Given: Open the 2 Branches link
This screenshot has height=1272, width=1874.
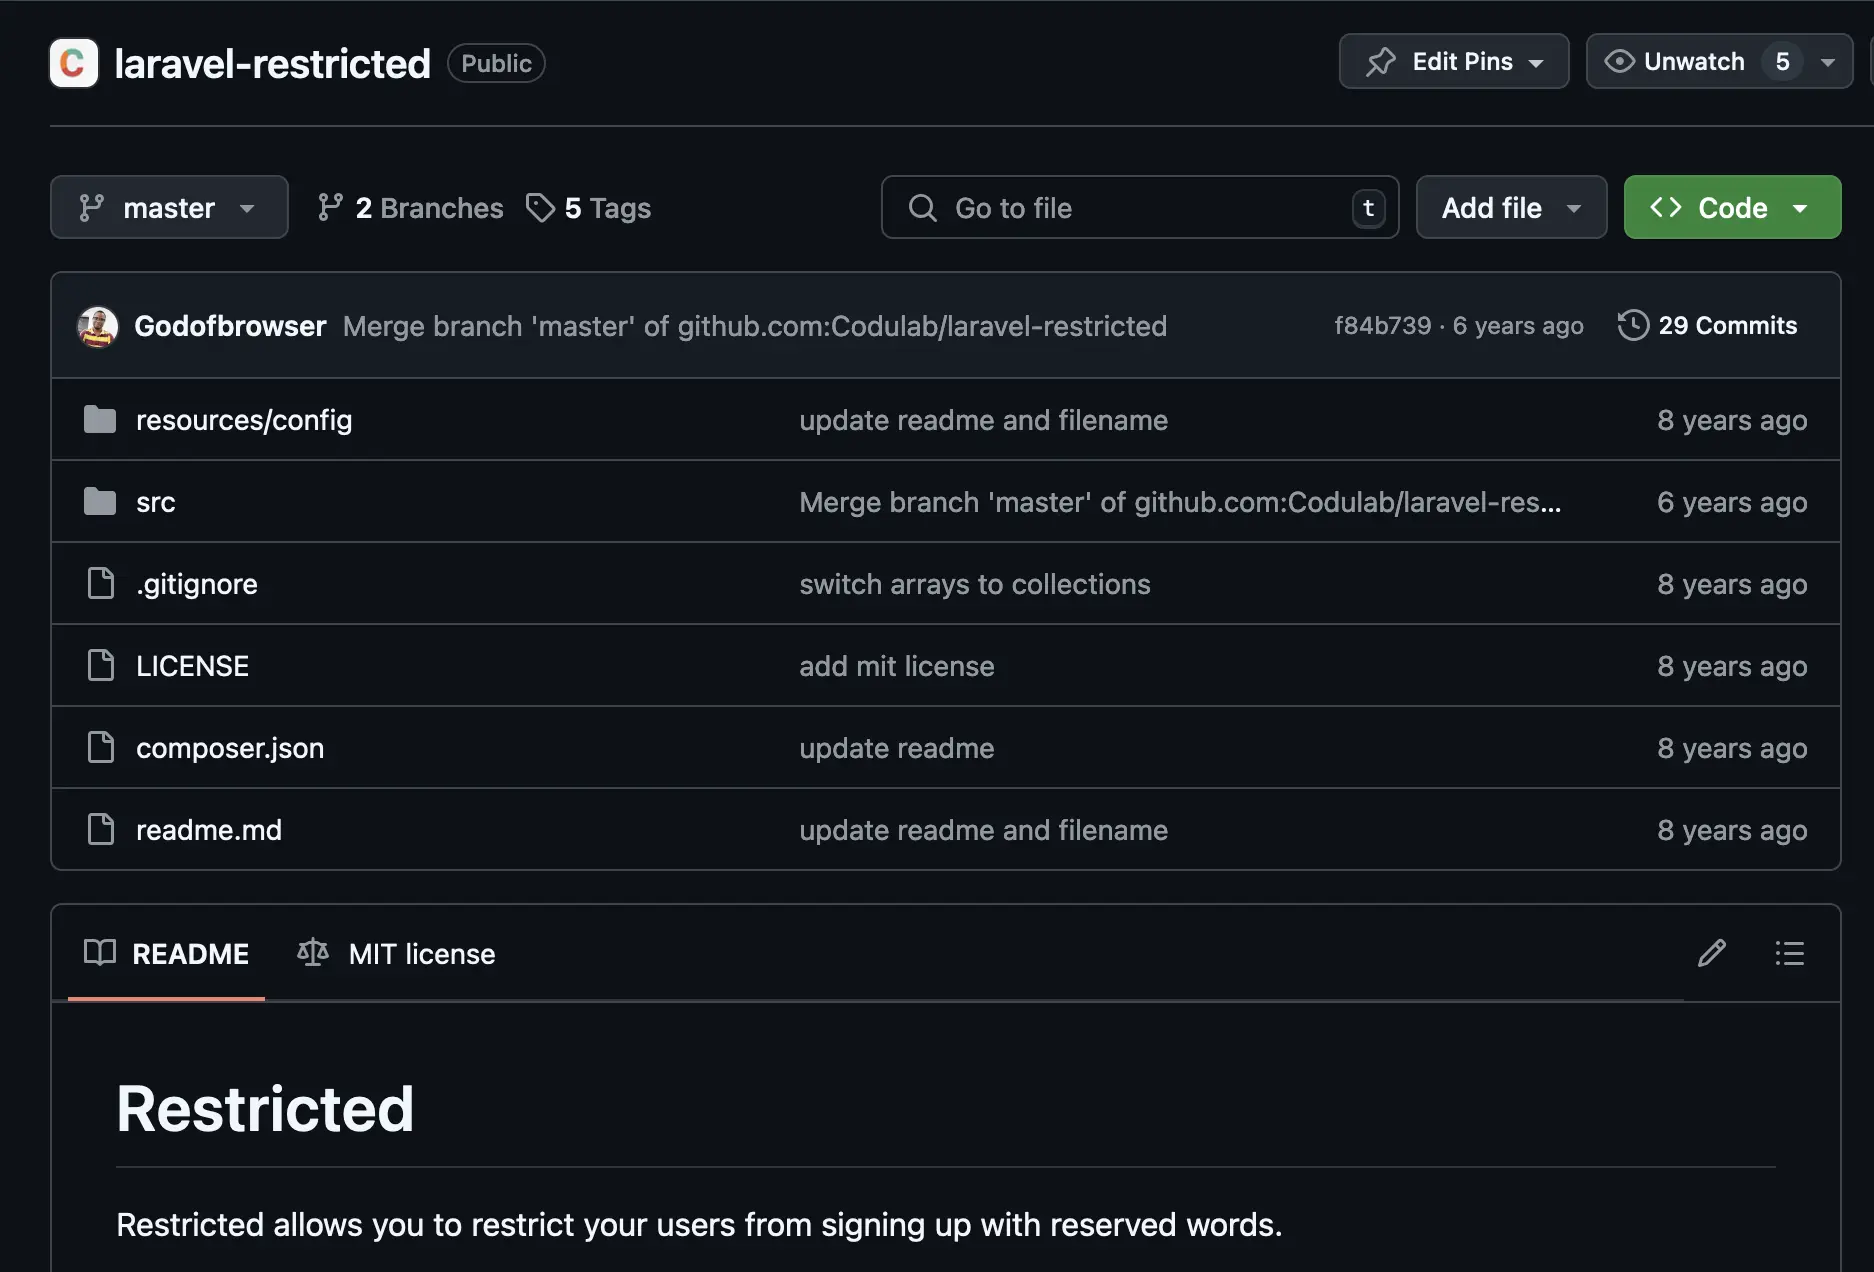Looking at the screenshot, I should pos(411,208).
